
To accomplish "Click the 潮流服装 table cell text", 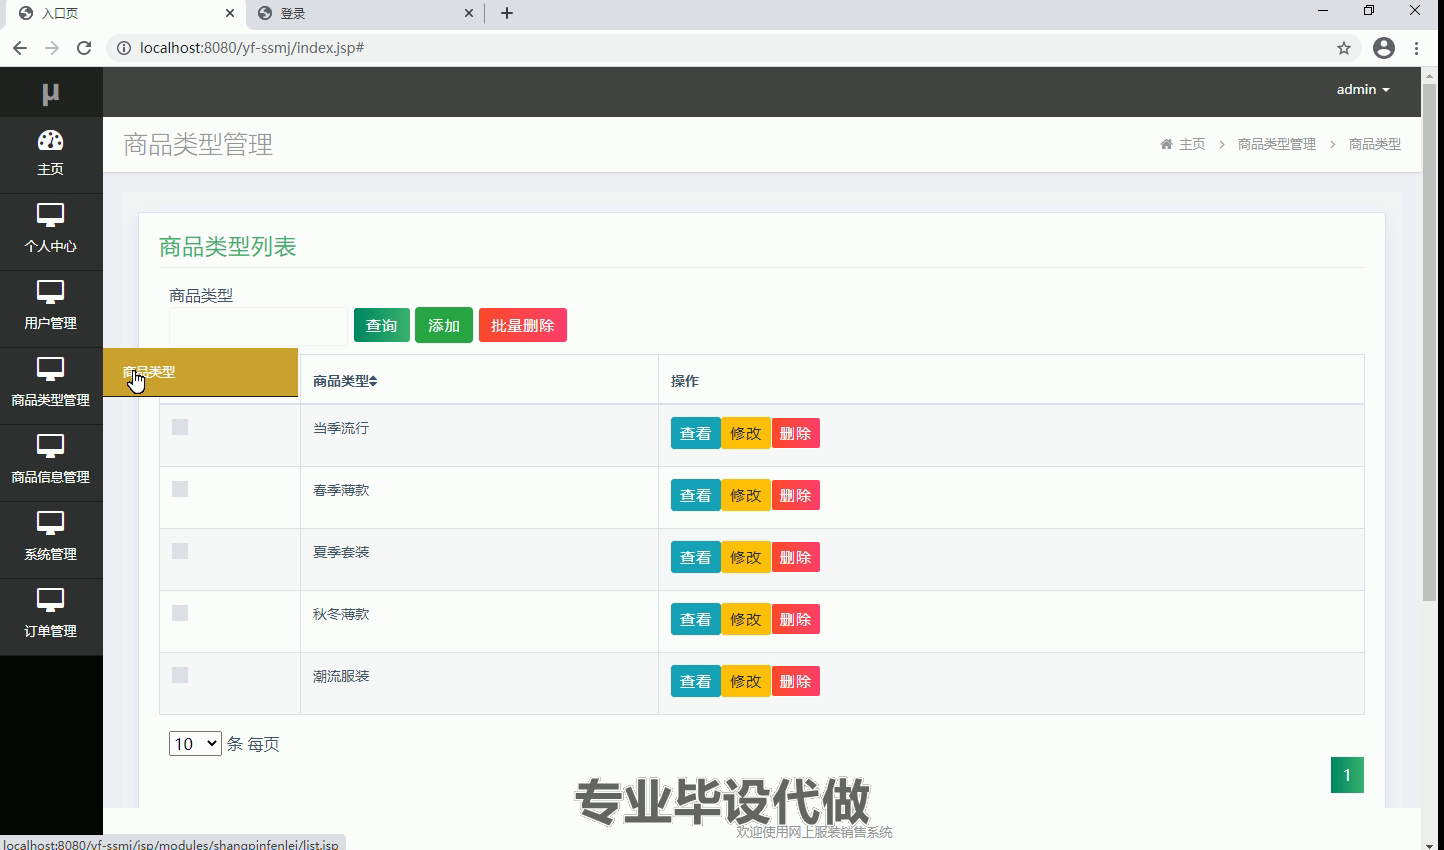I will click(x=341, y=676).
